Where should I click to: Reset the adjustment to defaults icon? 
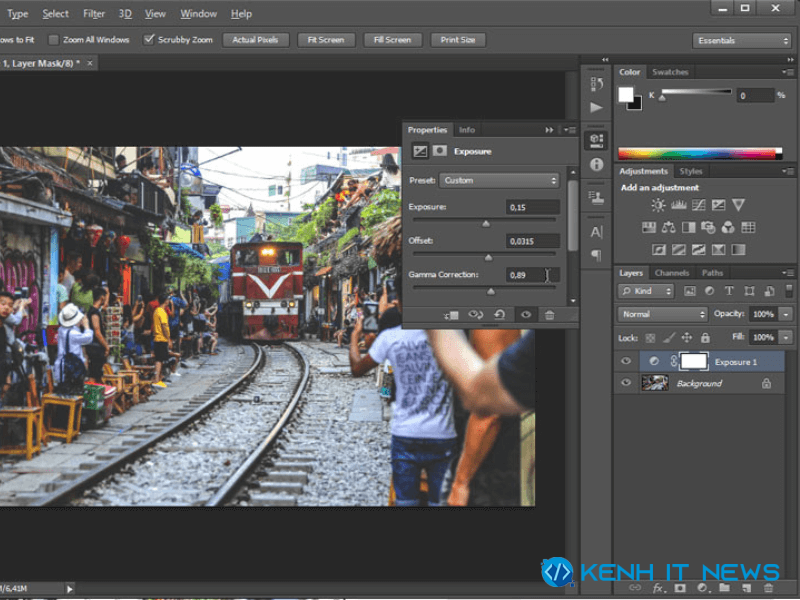(499, 315)
